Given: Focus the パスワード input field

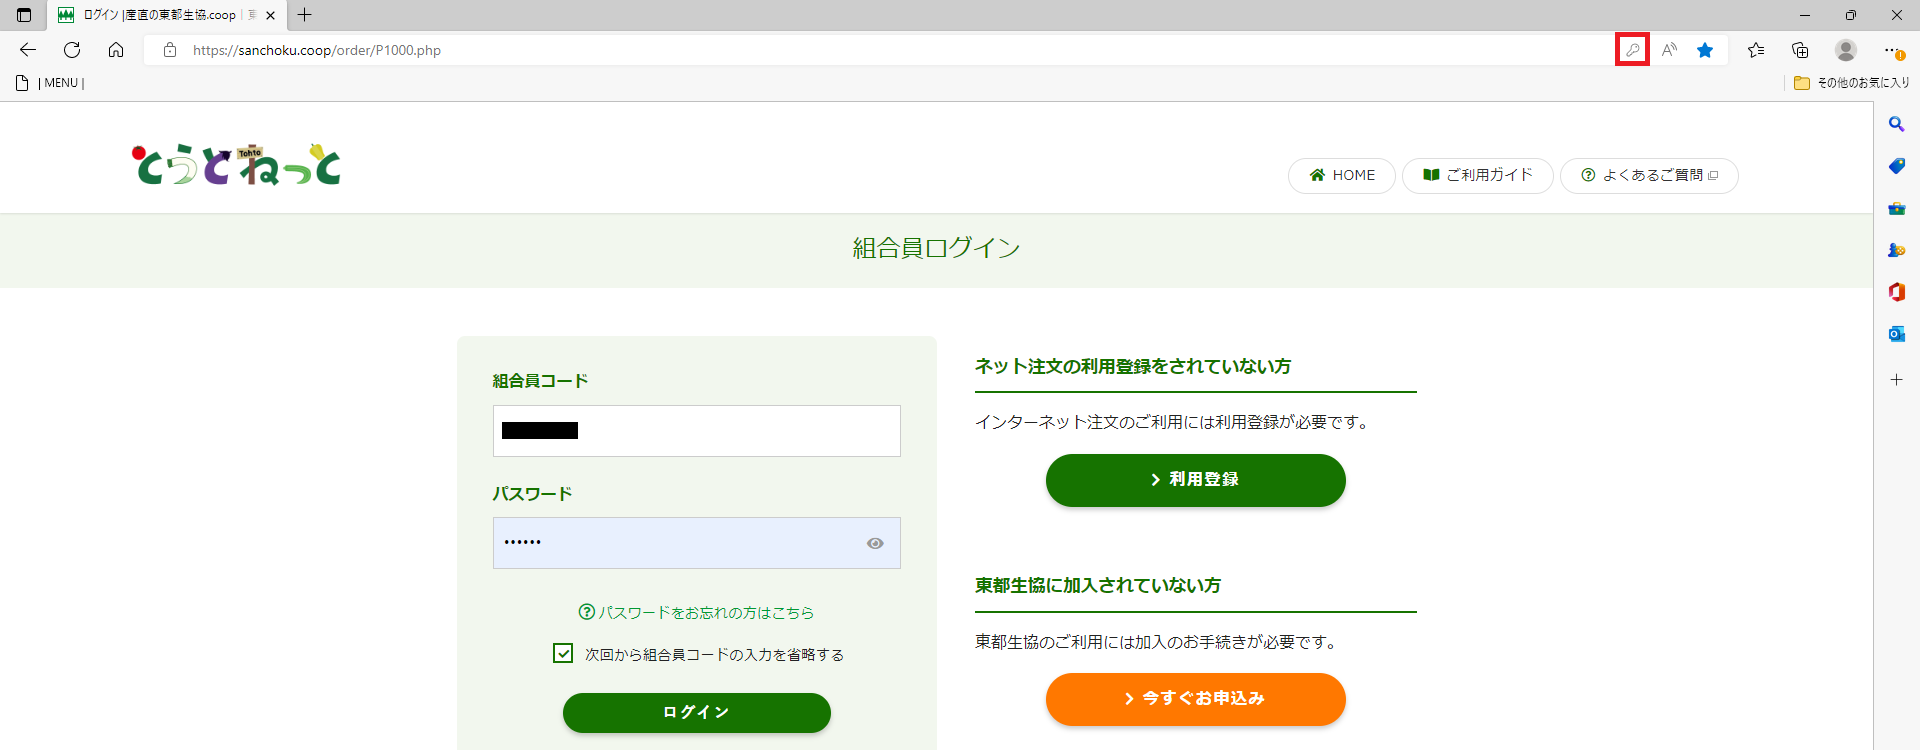Looking at the screenshot, I should [x=697, y=543].
